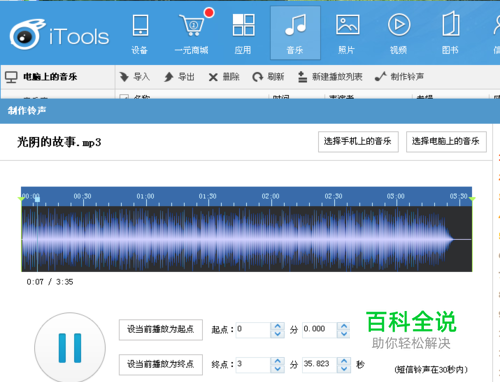Click 设当前播放为起点 set start button
The width and height of the screenshot is (500, 382).
161,330
